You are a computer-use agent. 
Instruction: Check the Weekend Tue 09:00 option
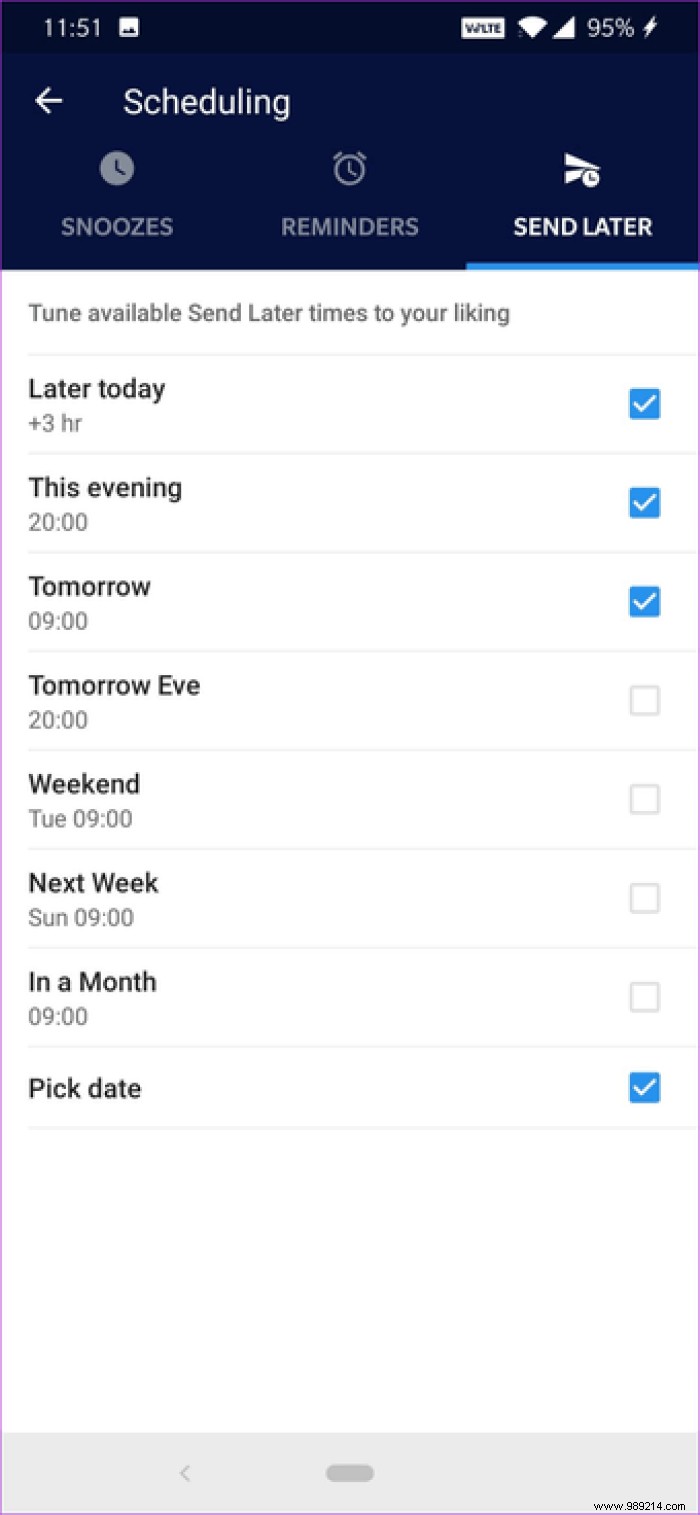[644, 799]
